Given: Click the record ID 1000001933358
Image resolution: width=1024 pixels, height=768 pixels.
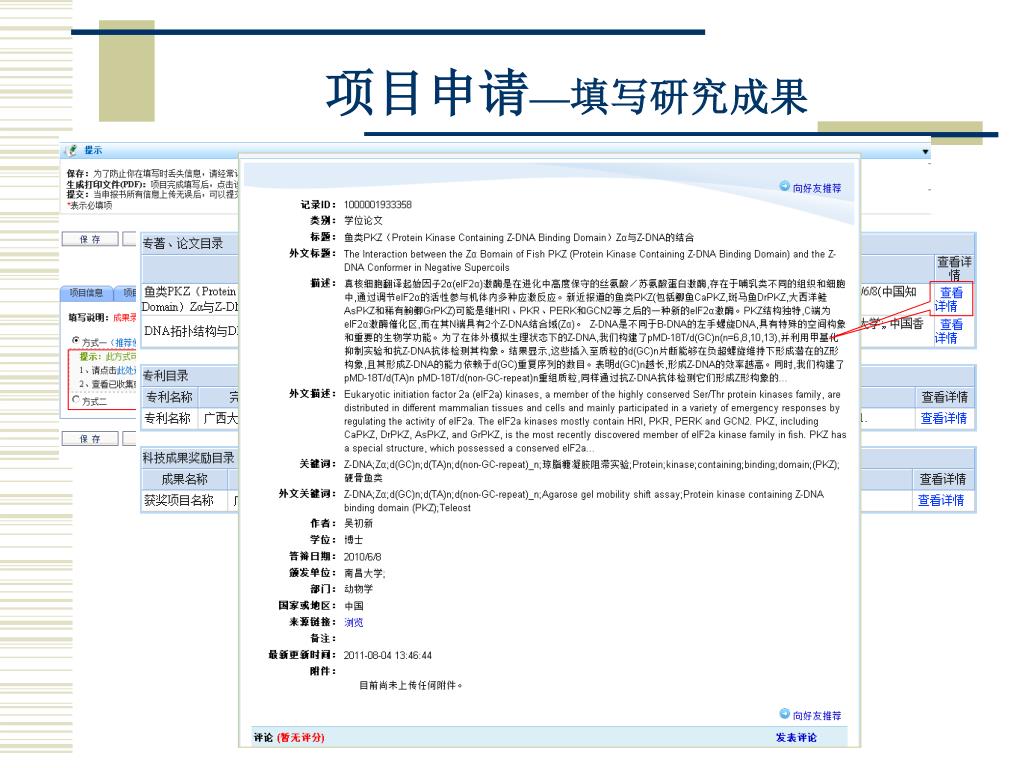Looking at the screenshot, I should pyautogui.click(x=377, y=204).
